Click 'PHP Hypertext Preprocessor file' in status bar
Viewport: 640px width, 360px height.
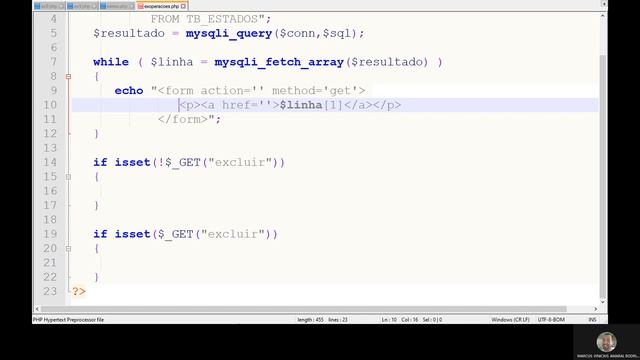(68, 320)
